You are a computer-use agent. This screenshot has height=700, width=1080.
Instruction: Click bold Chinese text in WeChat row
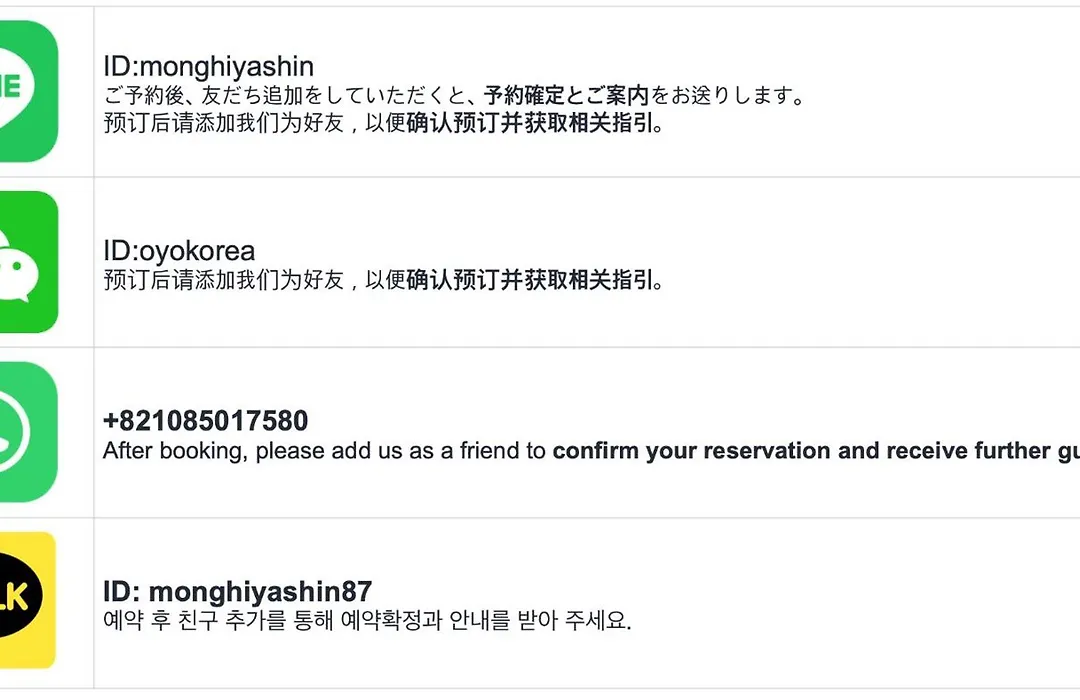534,280
